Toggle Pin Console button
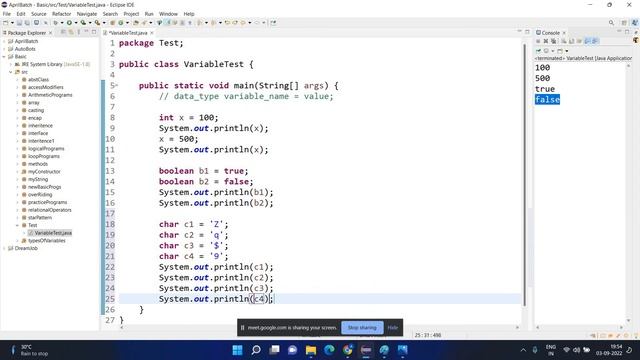The height and width of the screenshot is (360, 640). pos(538,51)
